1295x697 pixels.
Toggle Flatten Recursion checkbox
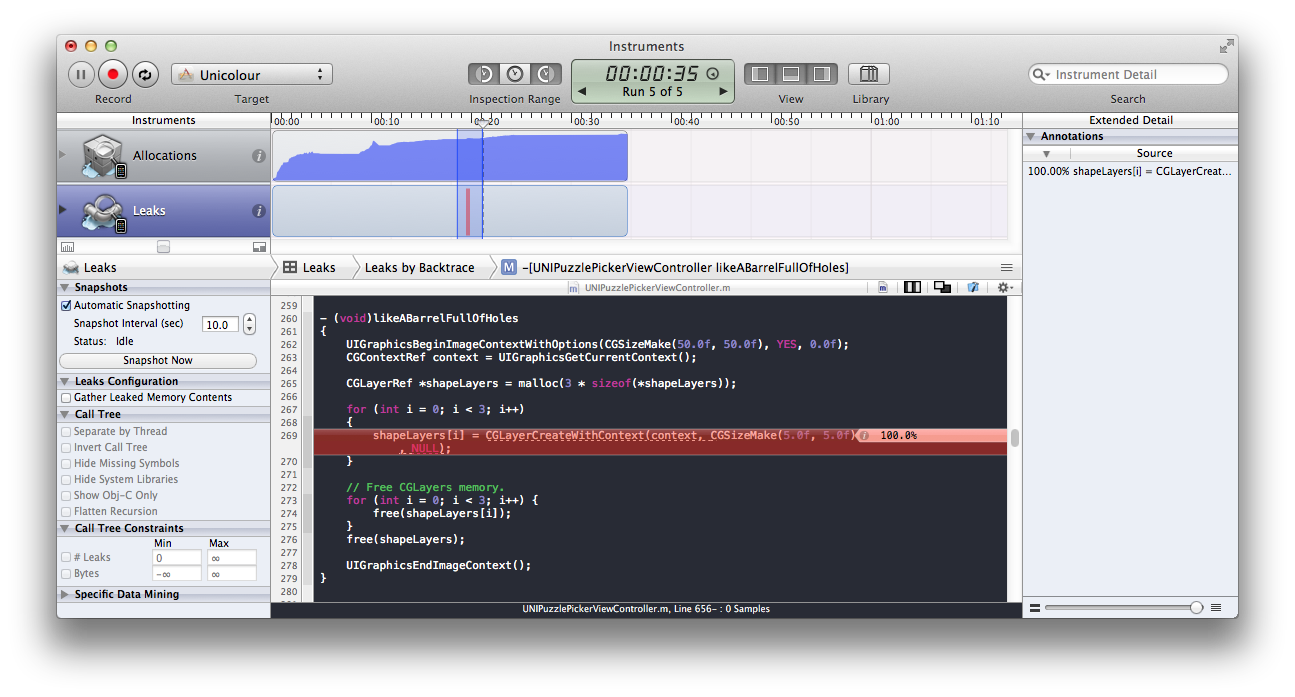(66, 512)
